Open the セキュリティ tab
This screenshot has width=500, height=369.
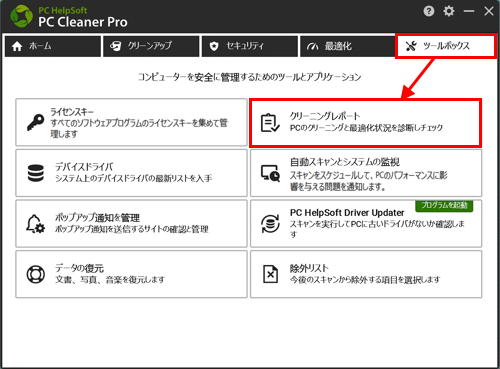click(x=250, y=46)
